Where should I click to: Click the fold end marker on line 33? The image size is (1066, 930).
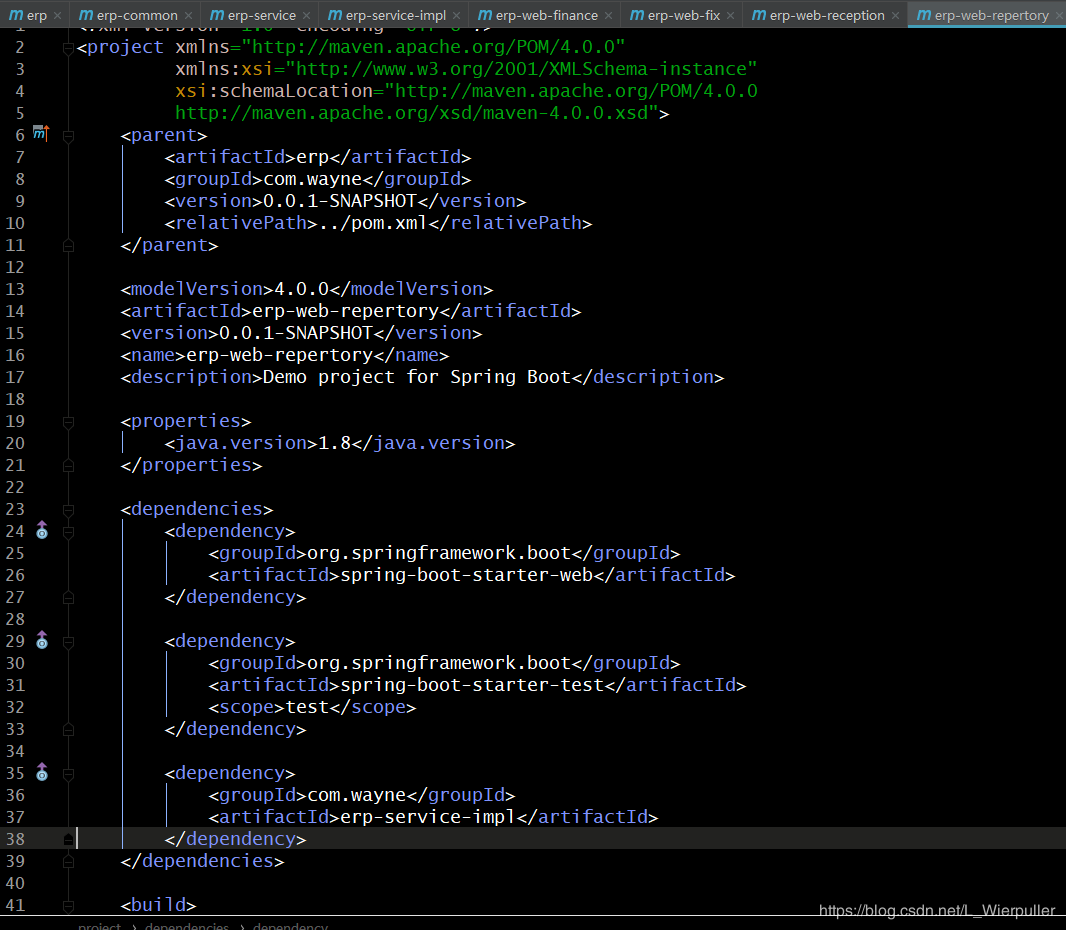[68, 729]
